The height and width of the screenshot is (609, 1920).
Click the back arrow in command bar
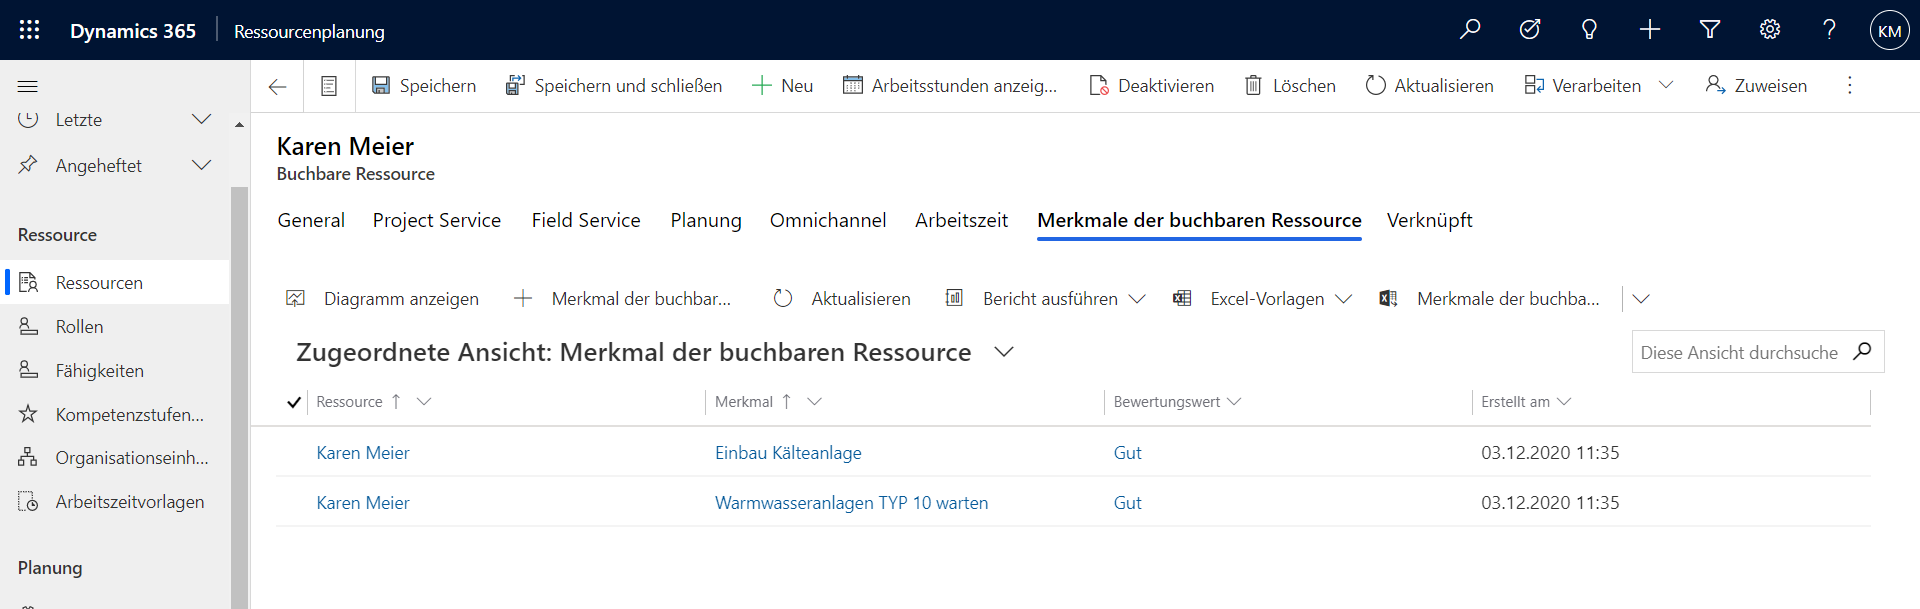point(278,86)
